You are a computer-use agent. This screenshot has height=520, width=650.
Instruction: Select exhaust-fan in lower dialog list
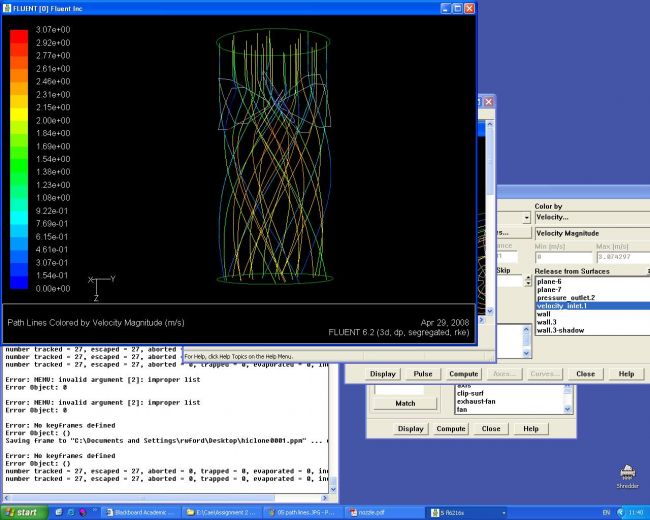(x=509, y=401)
